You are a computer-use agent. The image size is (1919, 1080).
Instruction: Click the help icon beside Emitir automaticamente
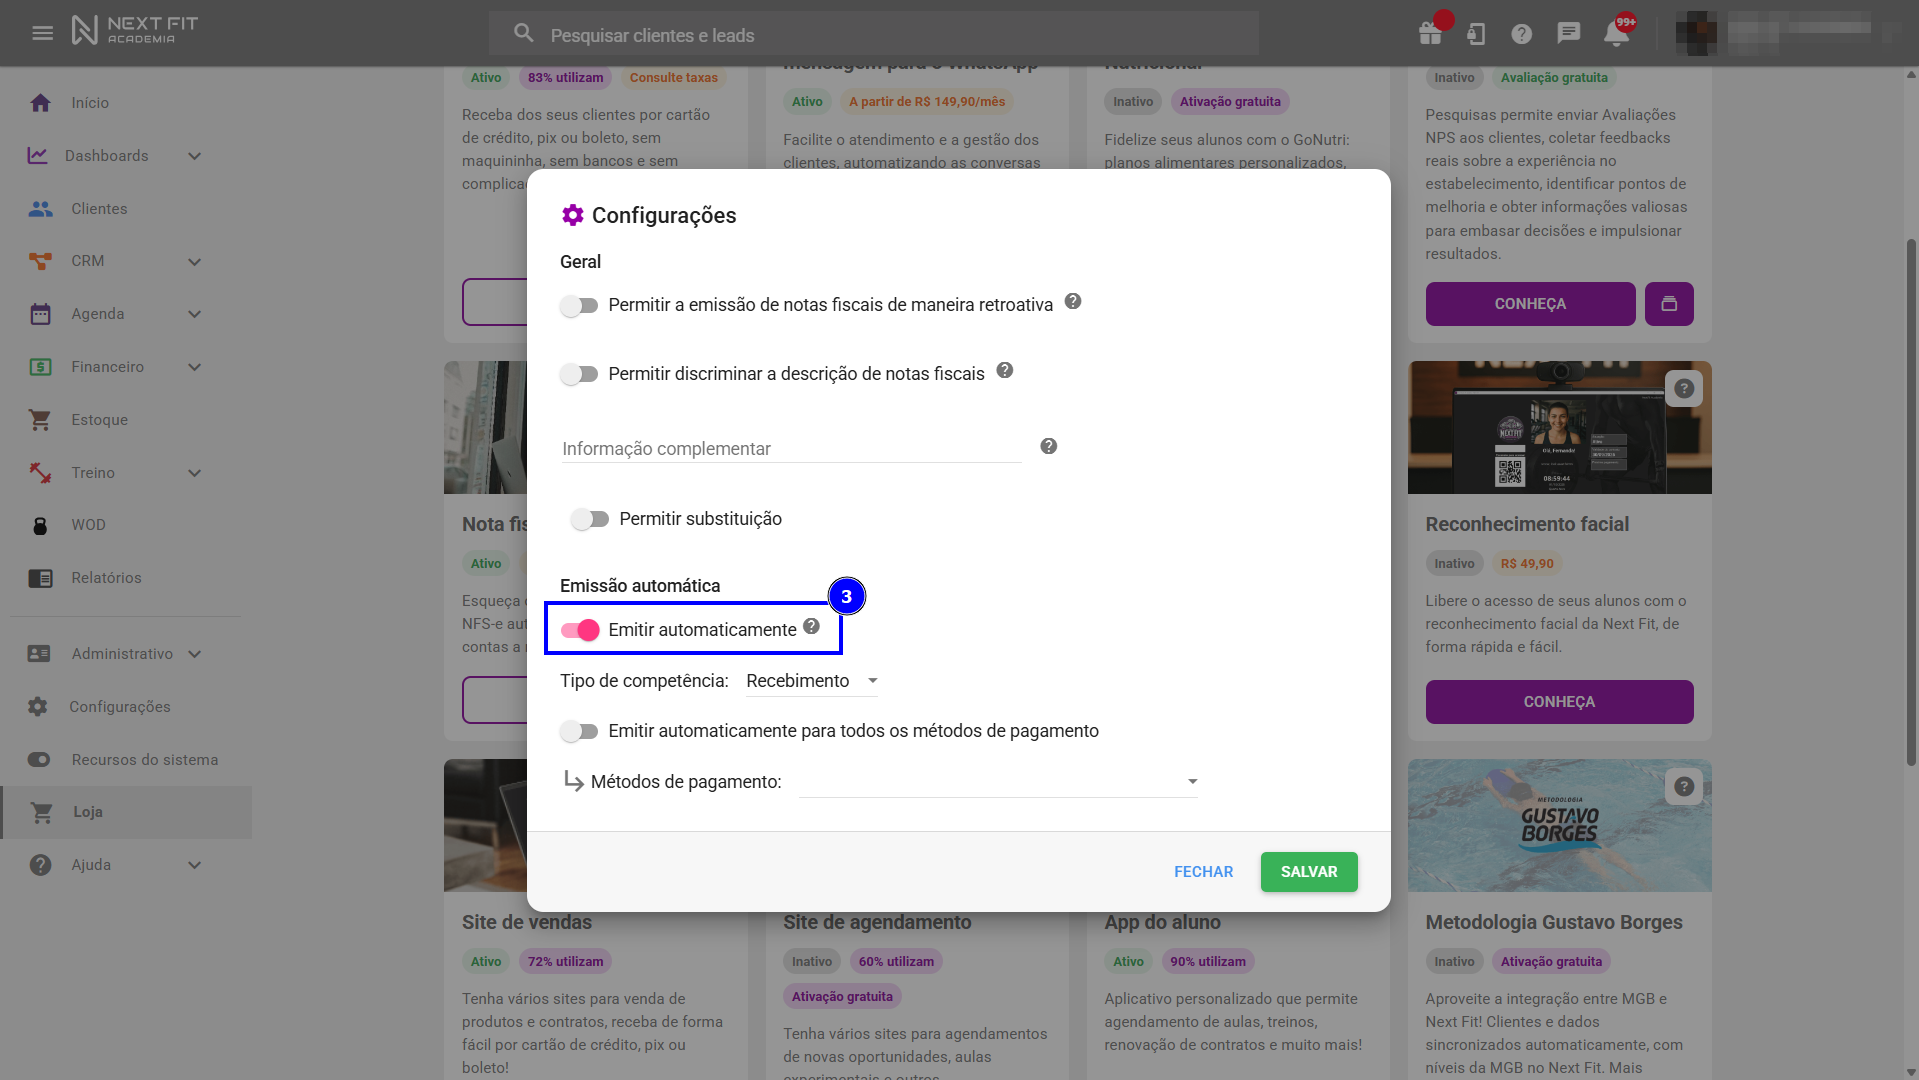(811, 626)
